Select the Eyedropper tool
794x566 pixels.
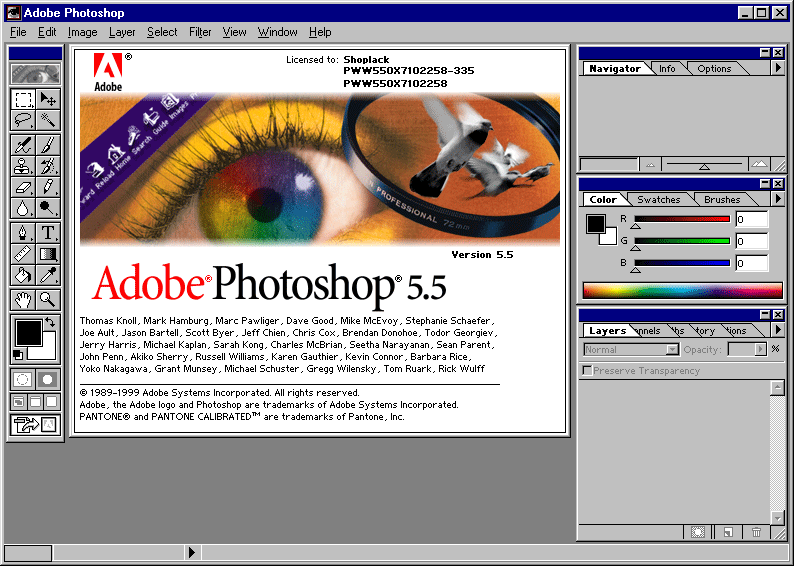click(48, 275)
